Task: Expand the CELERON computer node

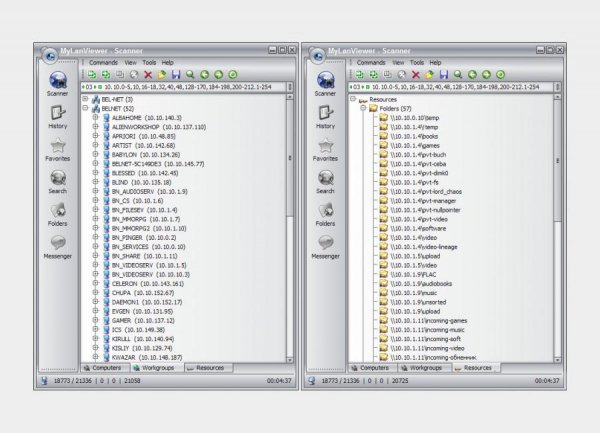Action: pos(96,283)
